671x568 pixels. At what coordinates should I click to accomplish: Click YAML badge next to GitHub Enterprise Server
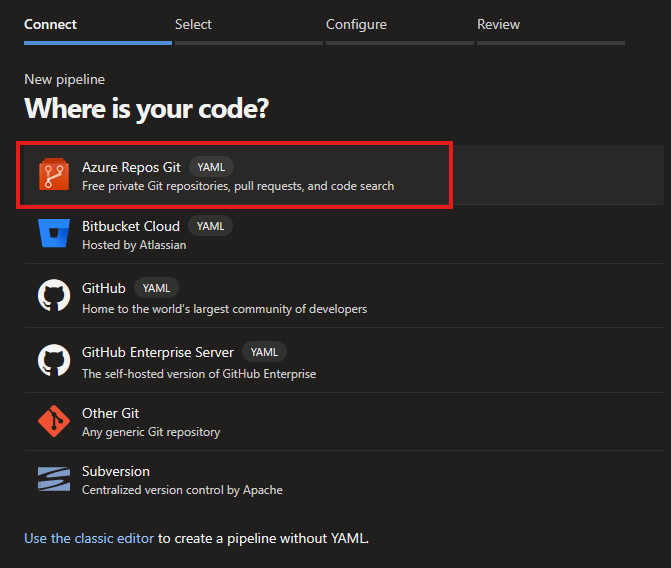264,352
